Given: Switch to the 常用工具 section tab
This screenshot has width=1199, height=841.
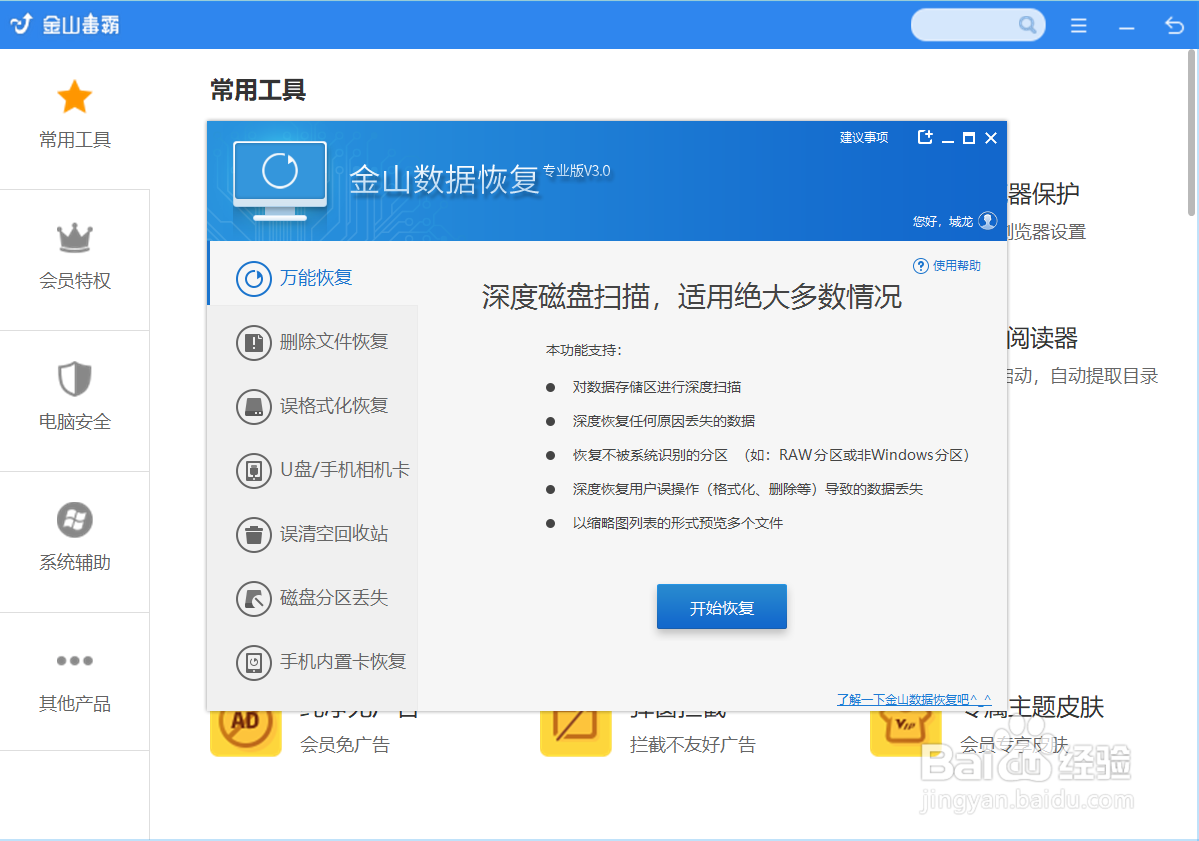Looking at the screenshot, I should click(x=74, y=110).
